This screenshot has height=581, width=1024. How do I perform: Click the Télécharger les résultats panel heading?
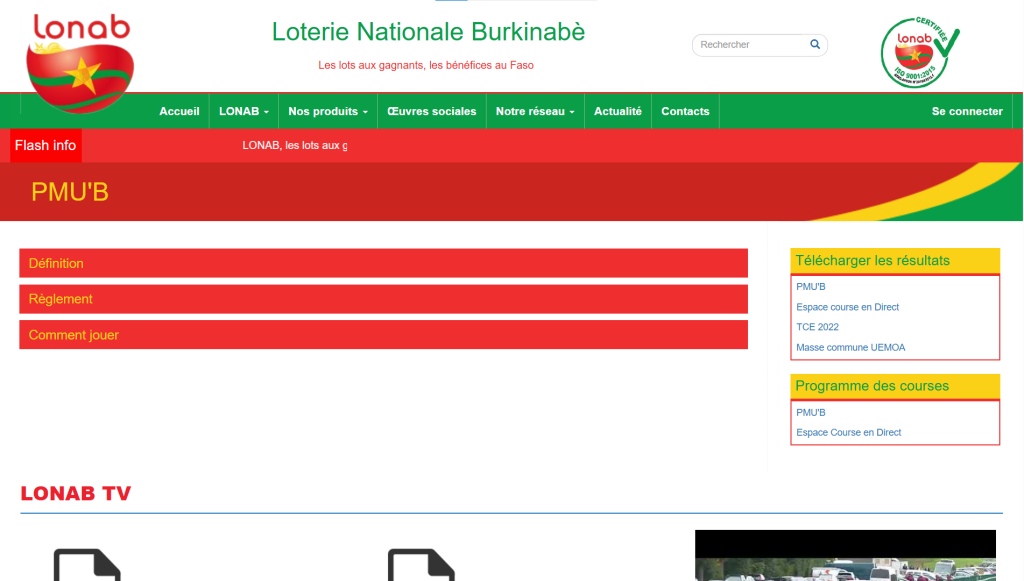tap(895, 260)
